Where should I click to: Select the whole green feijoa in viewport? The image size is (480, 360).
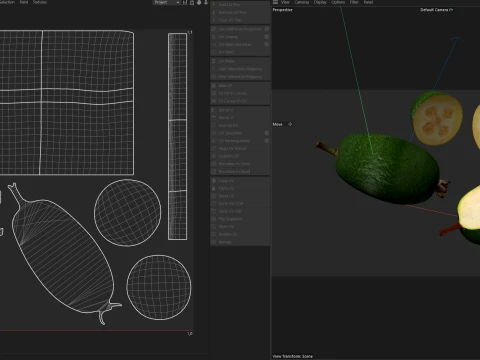(387, 168)
